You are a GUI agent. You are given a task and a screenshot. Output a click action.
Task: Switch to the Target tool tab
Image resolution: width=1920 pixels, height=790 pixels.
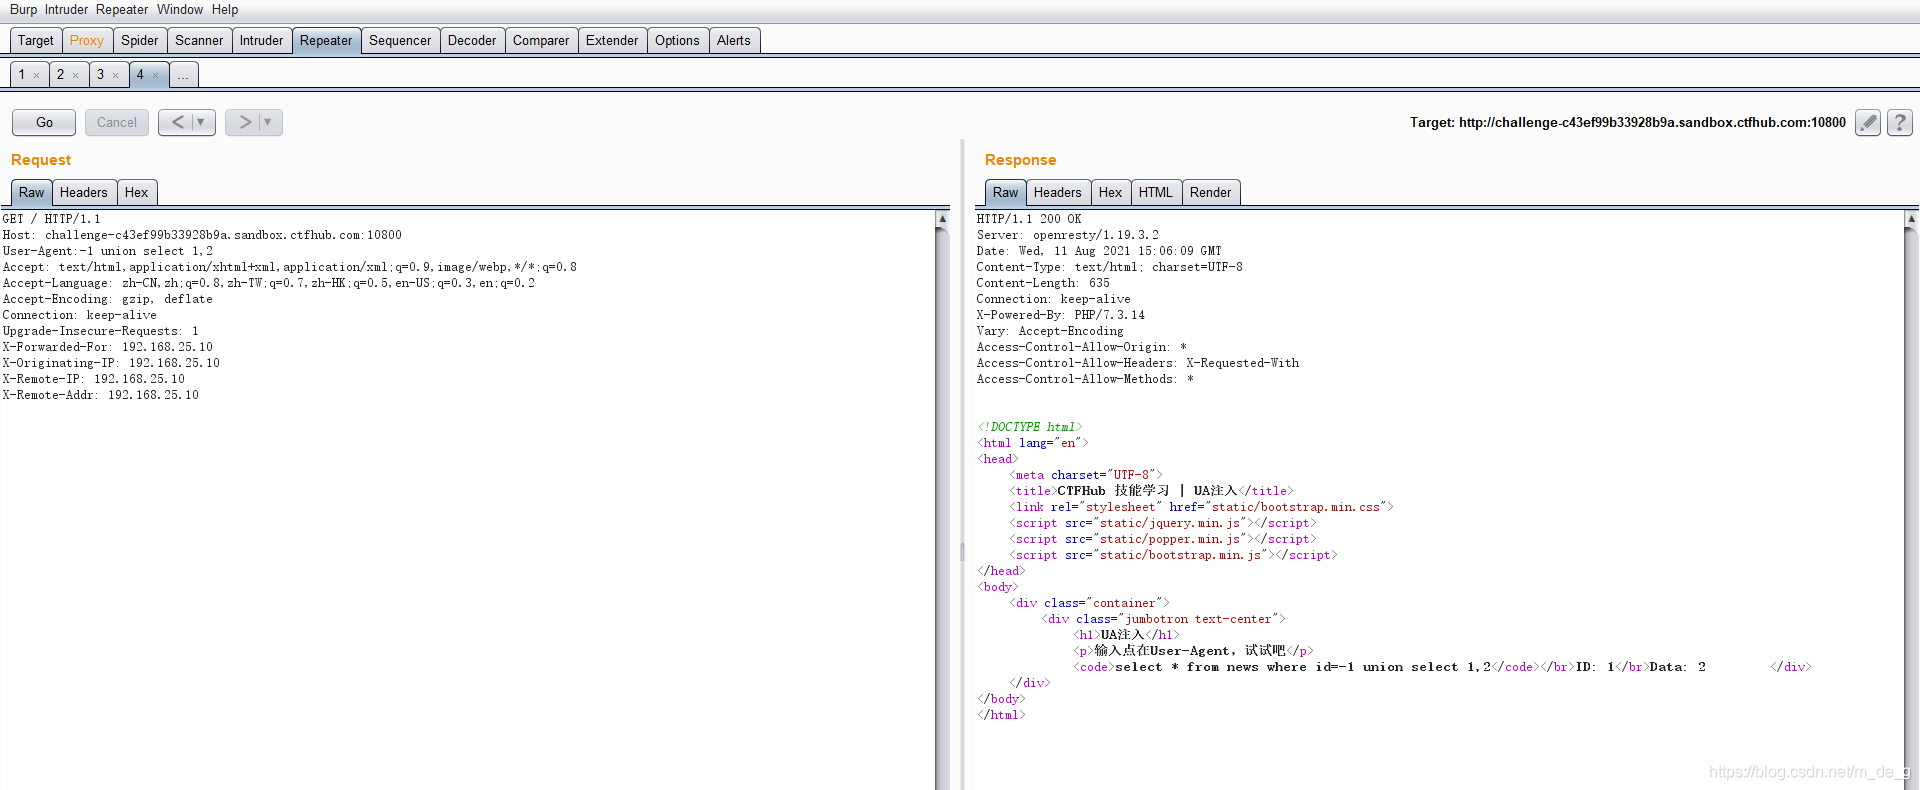pyautogui.click(x=36, y=41)
